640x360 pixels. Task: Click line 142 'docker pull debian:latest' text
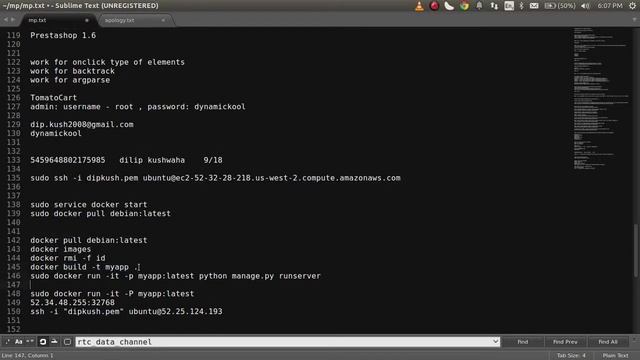[x=89, y=240]
